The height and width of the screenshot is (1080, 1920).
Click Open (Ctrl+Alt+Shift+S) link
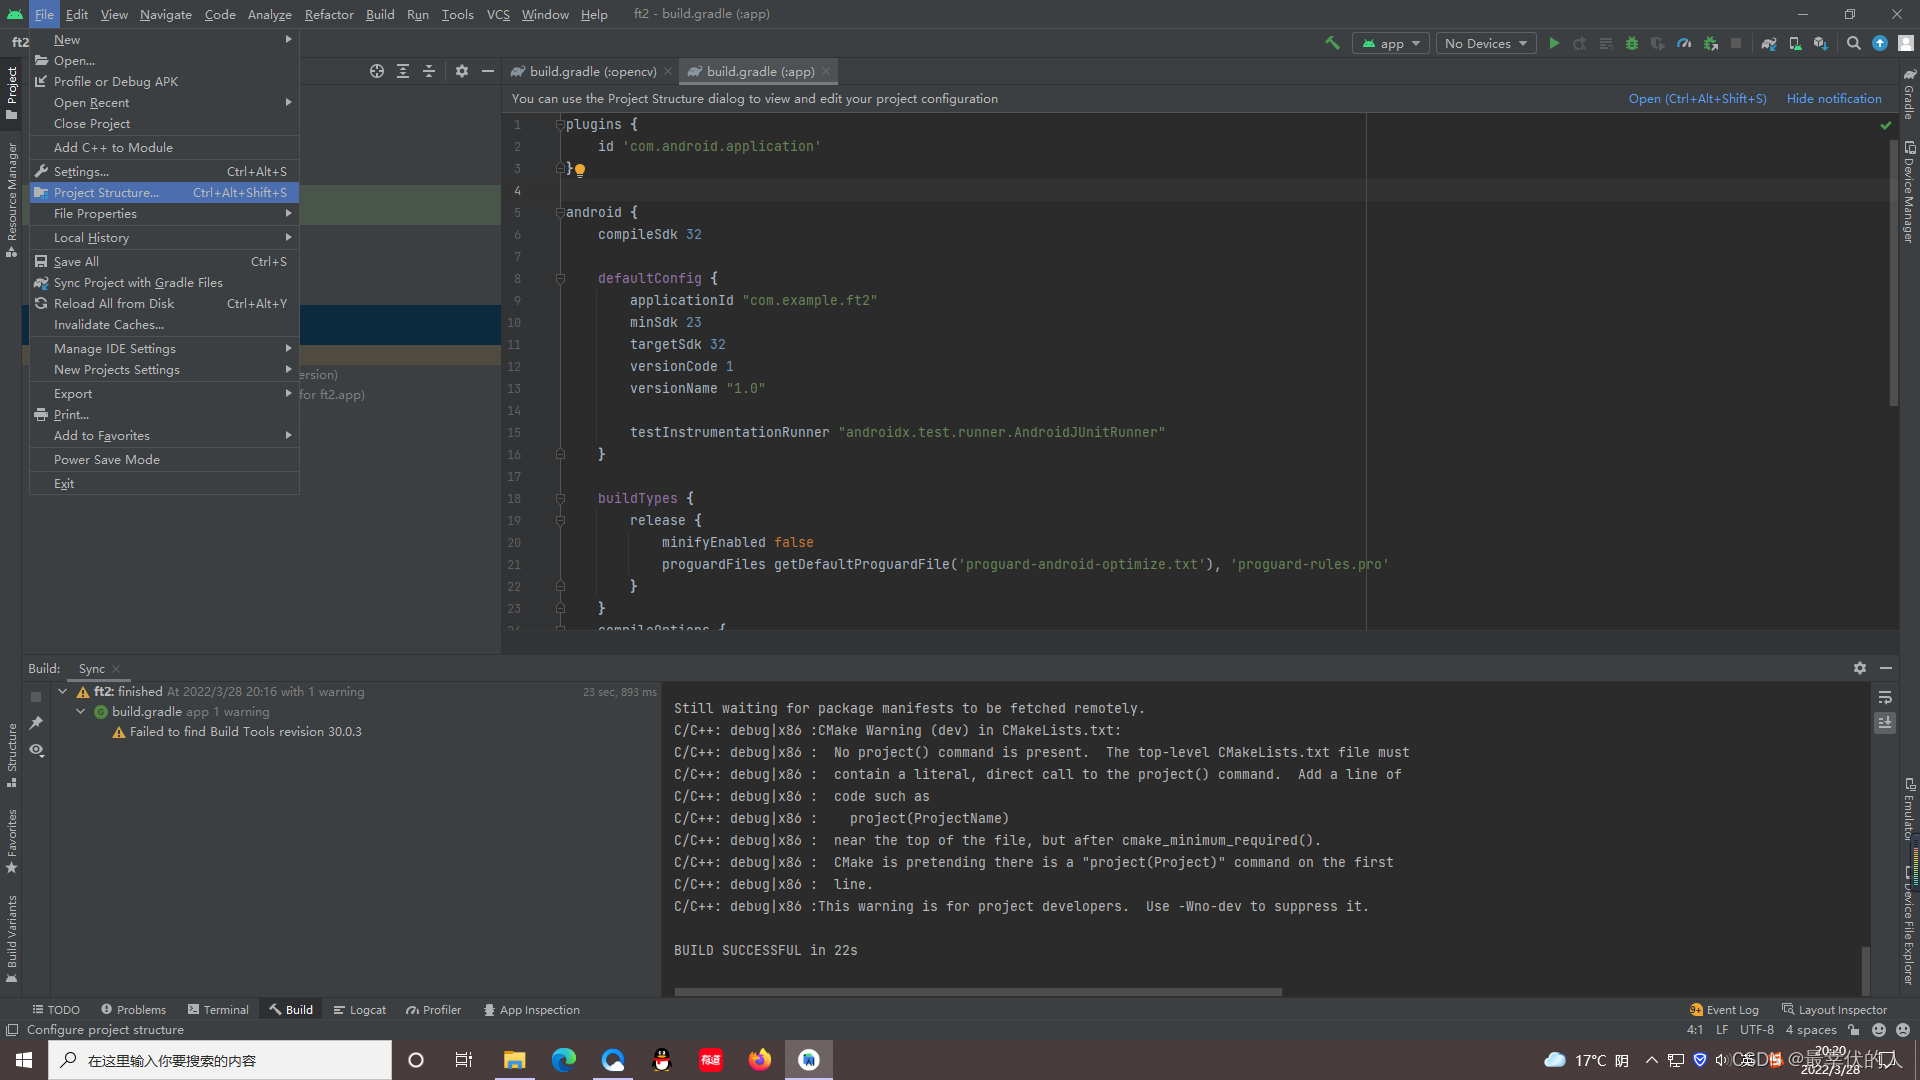(x=1697, y=98)
